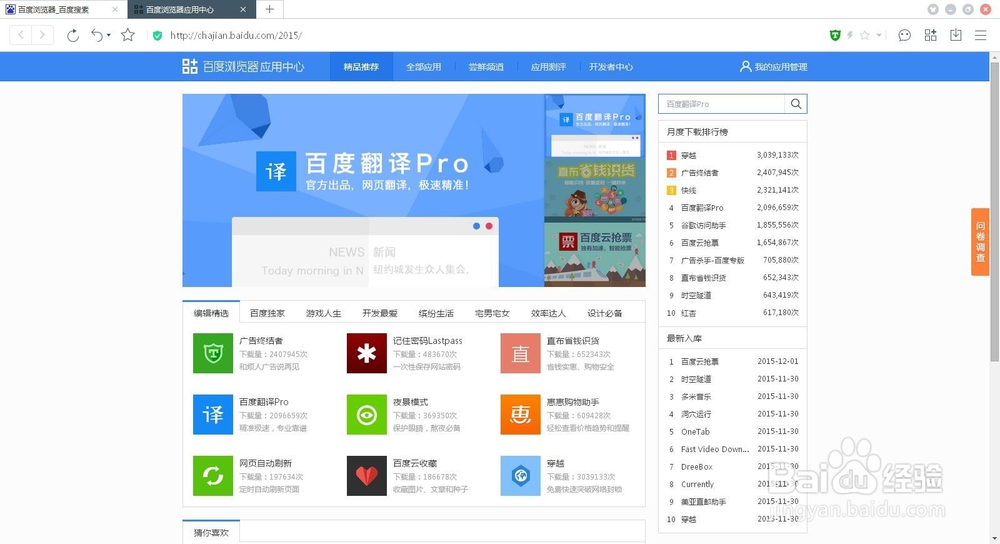
Task: Click the 穿越 blue globe icon
Action: [520, 475]
